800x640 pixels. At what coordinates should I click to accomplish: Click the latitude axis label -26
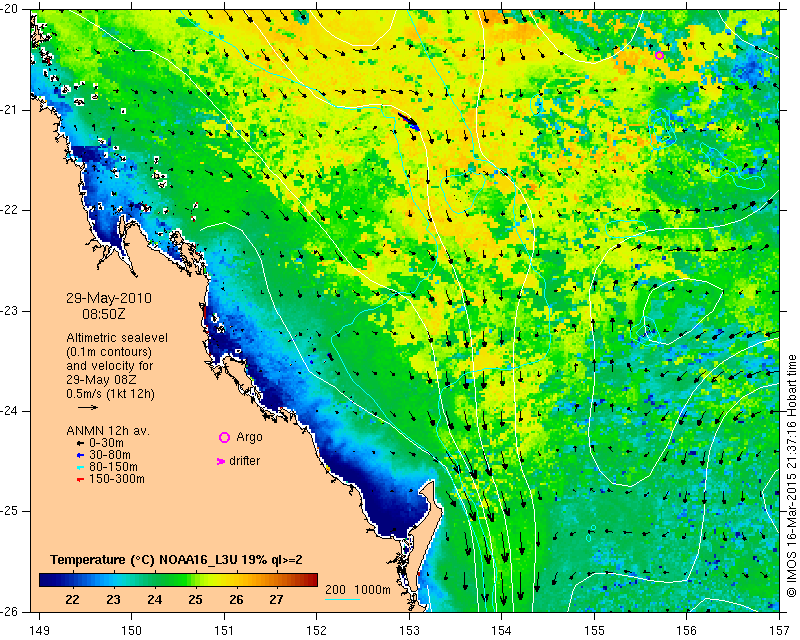pos(9,612)
